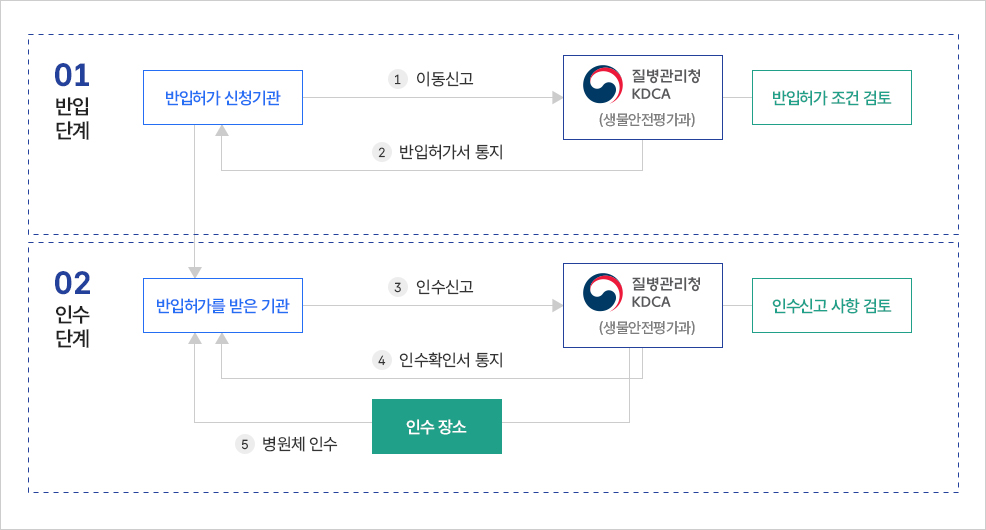Screen dimensions: 986x530
Task: Click the 반입허가서 통지 label
Action: click(451, 153)
